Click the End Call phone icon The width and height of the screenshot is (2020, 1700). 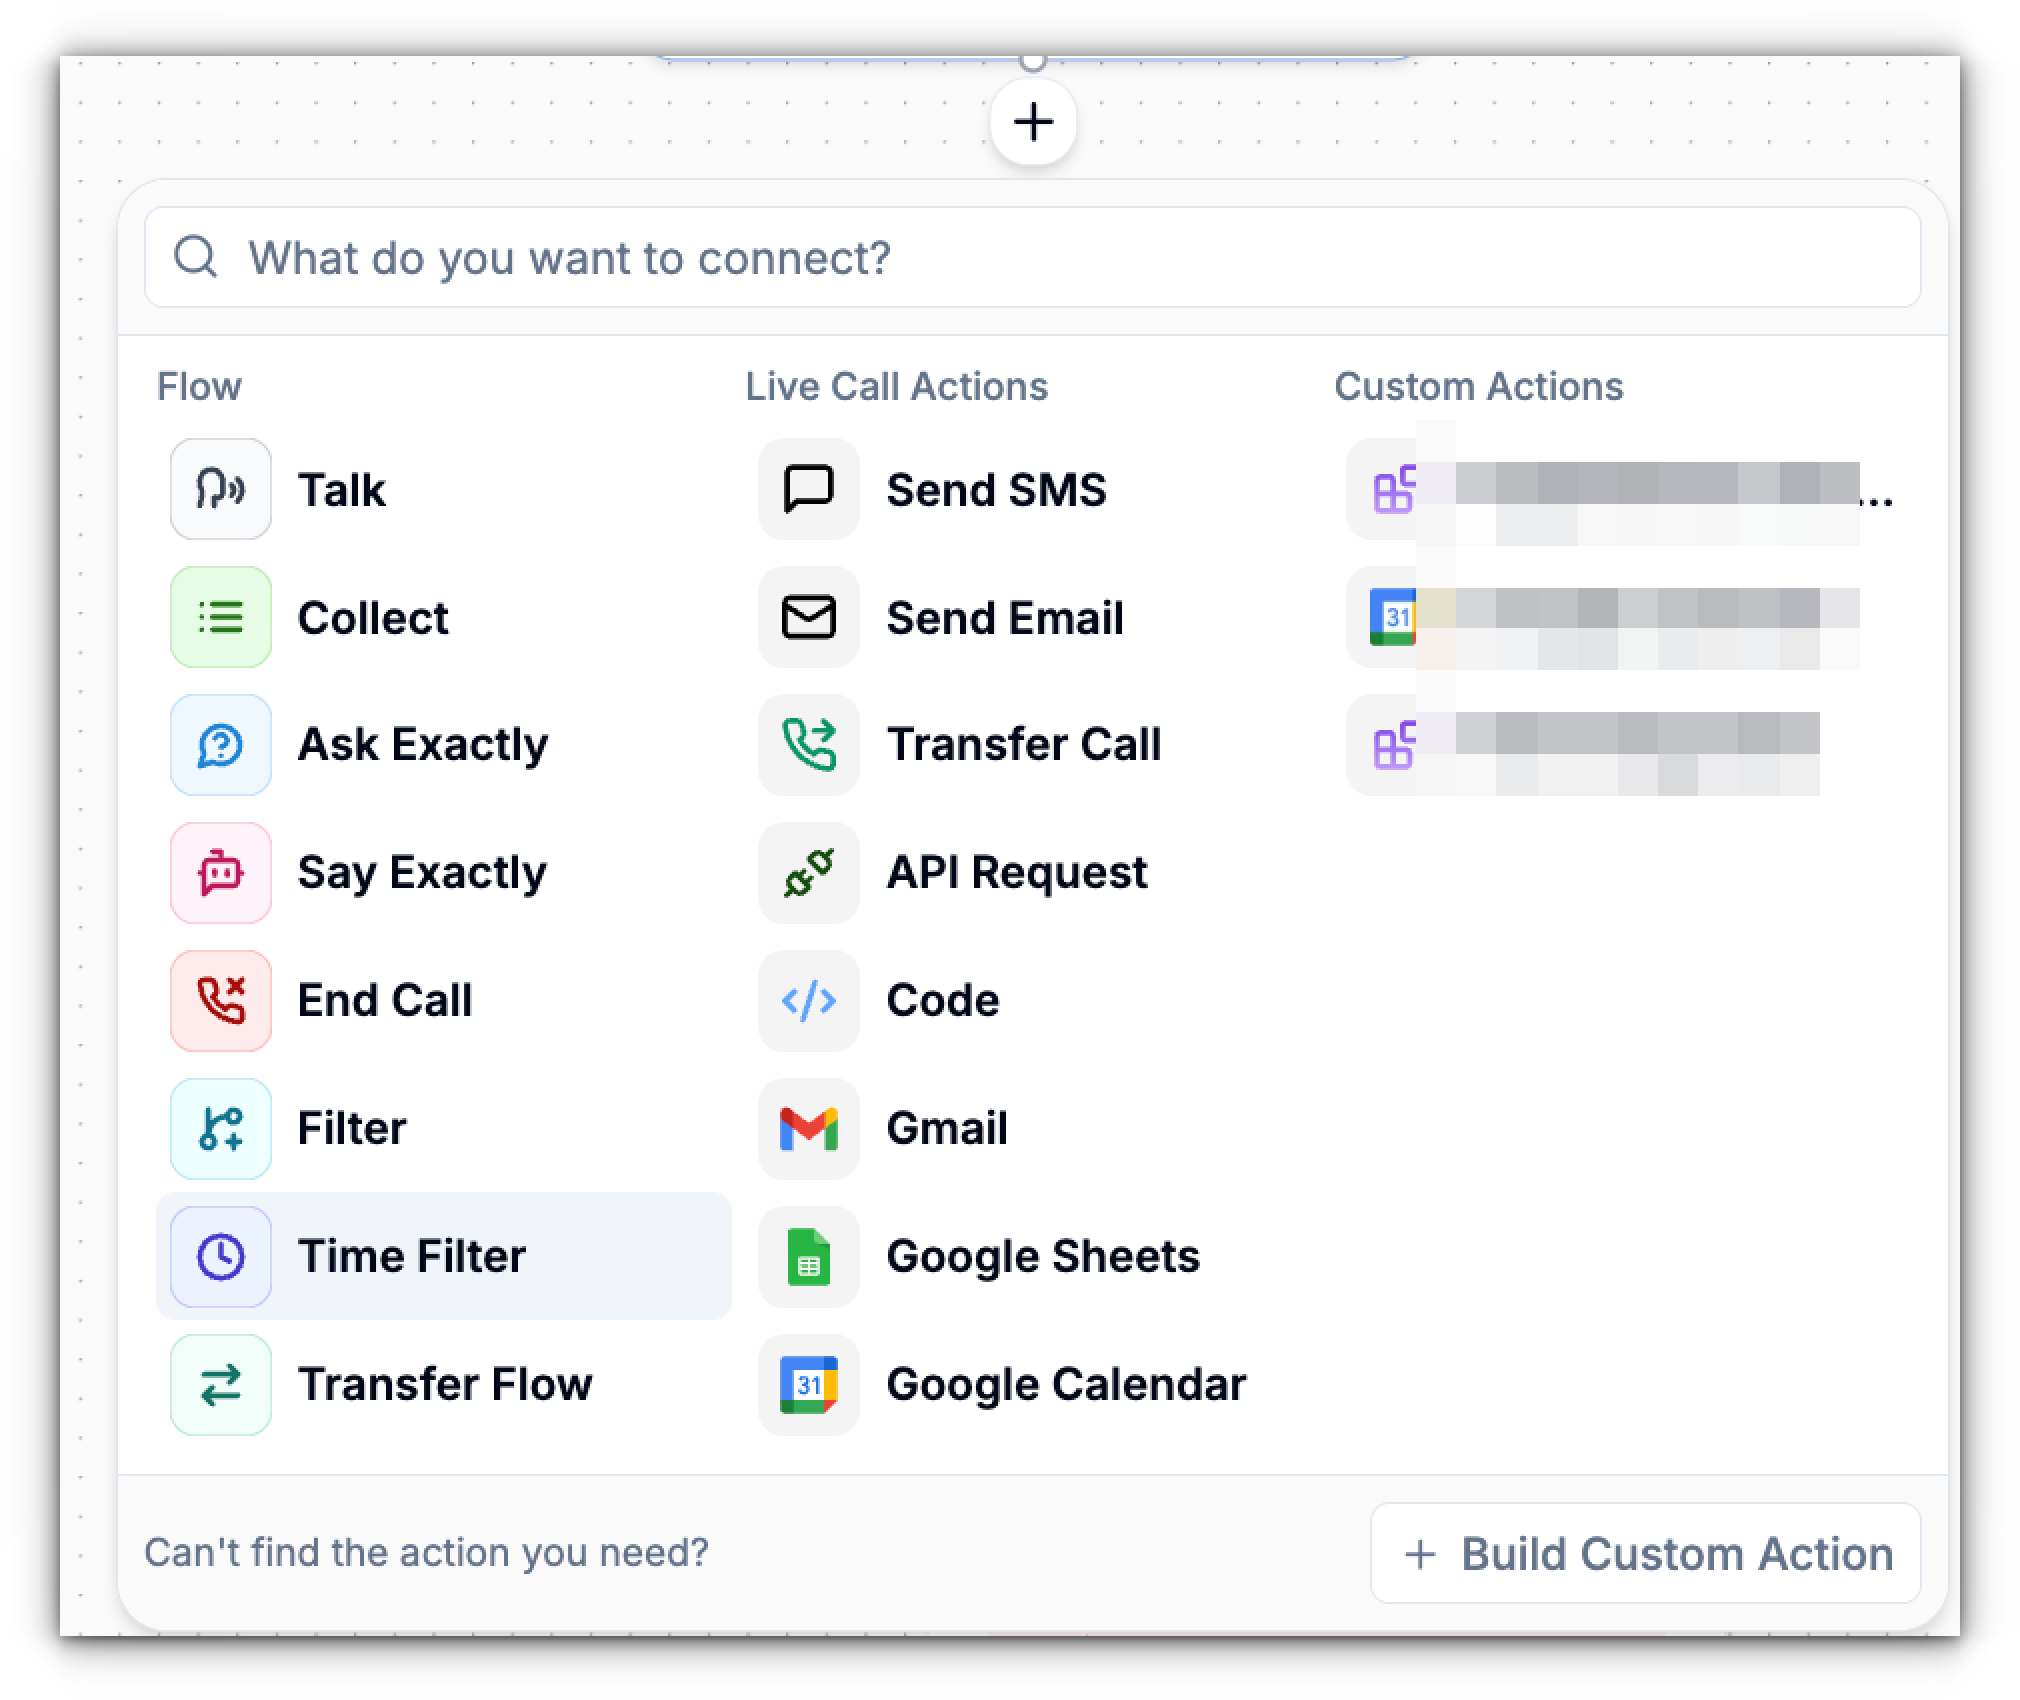click(220, 1000)
